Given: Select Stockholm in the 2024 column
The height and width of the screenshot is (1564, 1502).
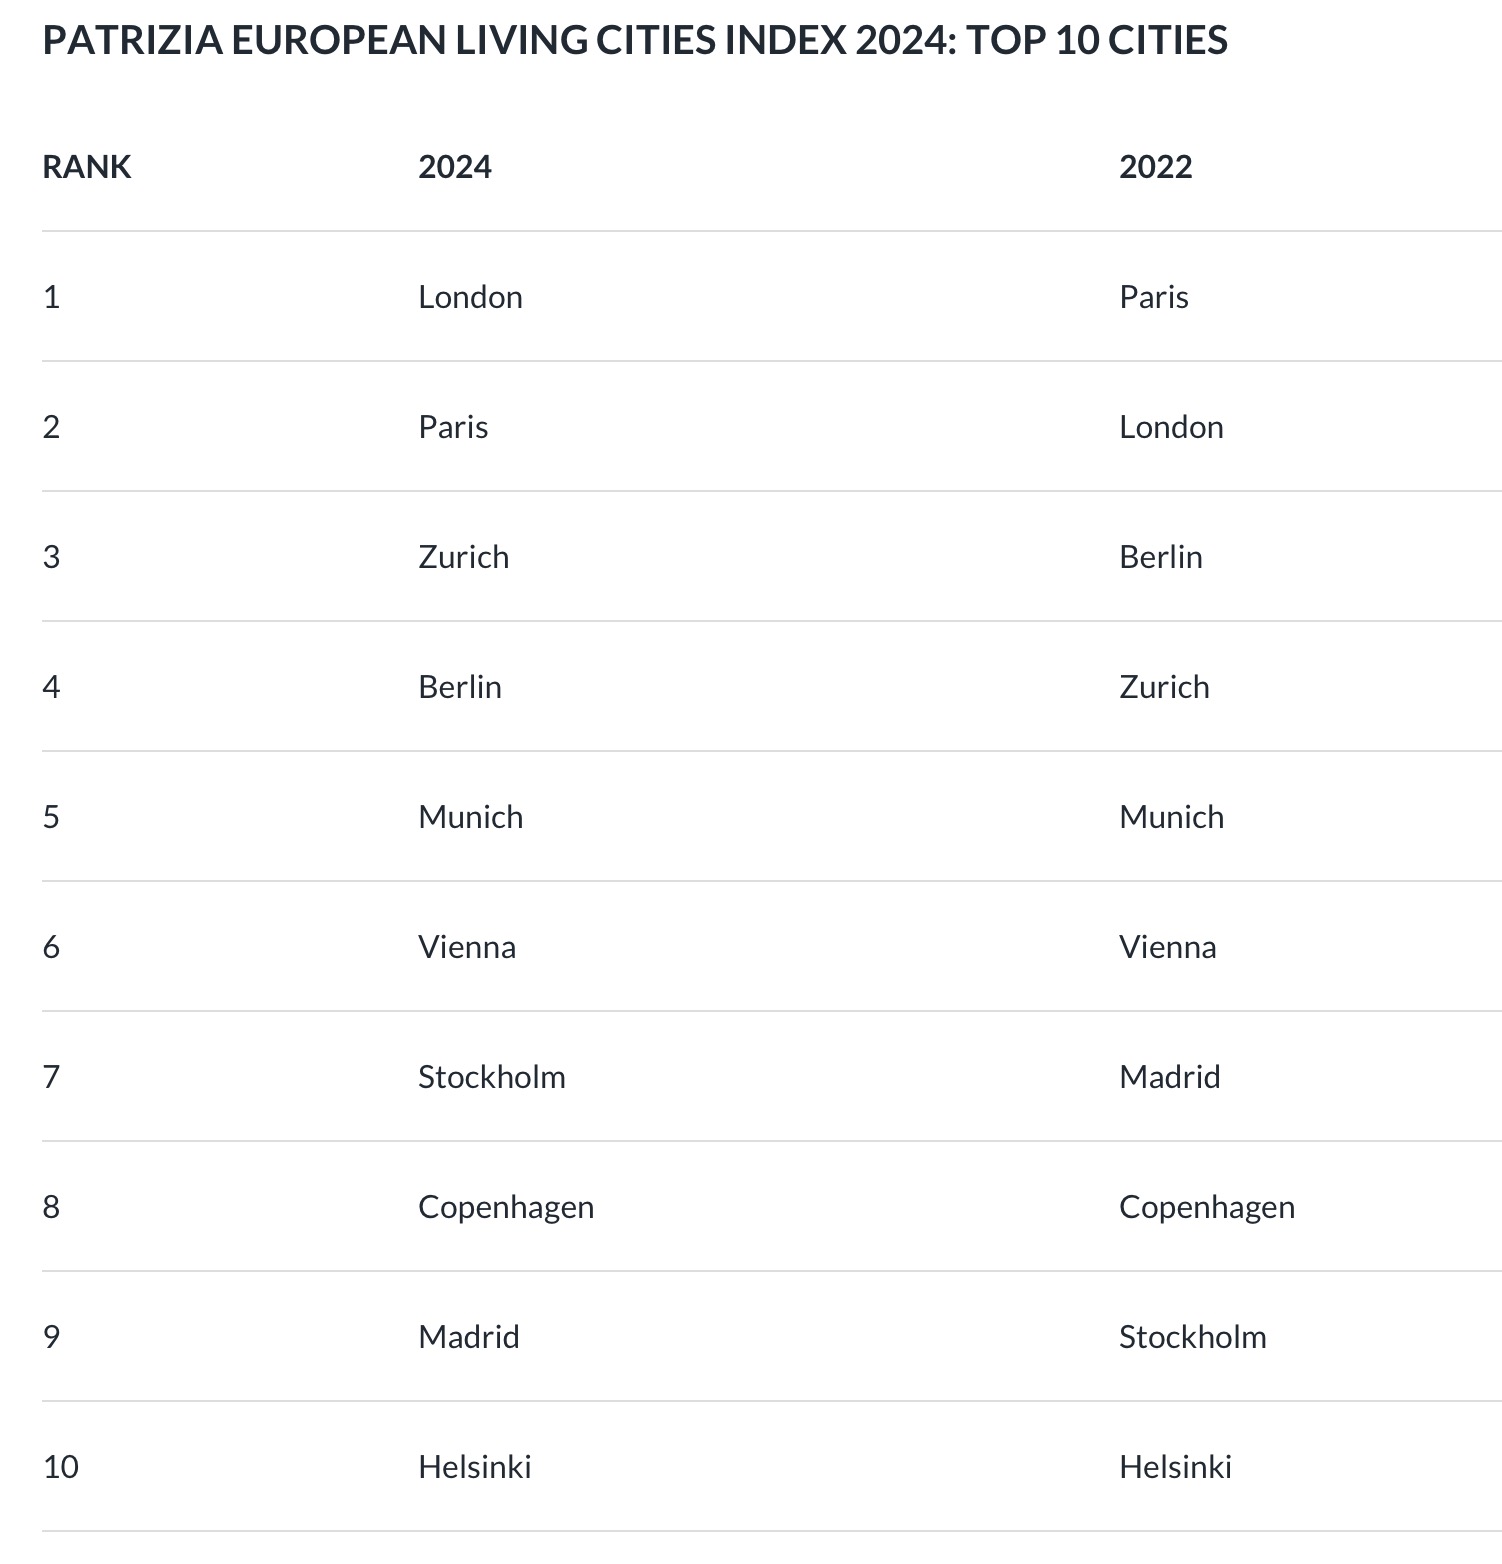Looking at the screenshot, I should tap(492, 1077).
